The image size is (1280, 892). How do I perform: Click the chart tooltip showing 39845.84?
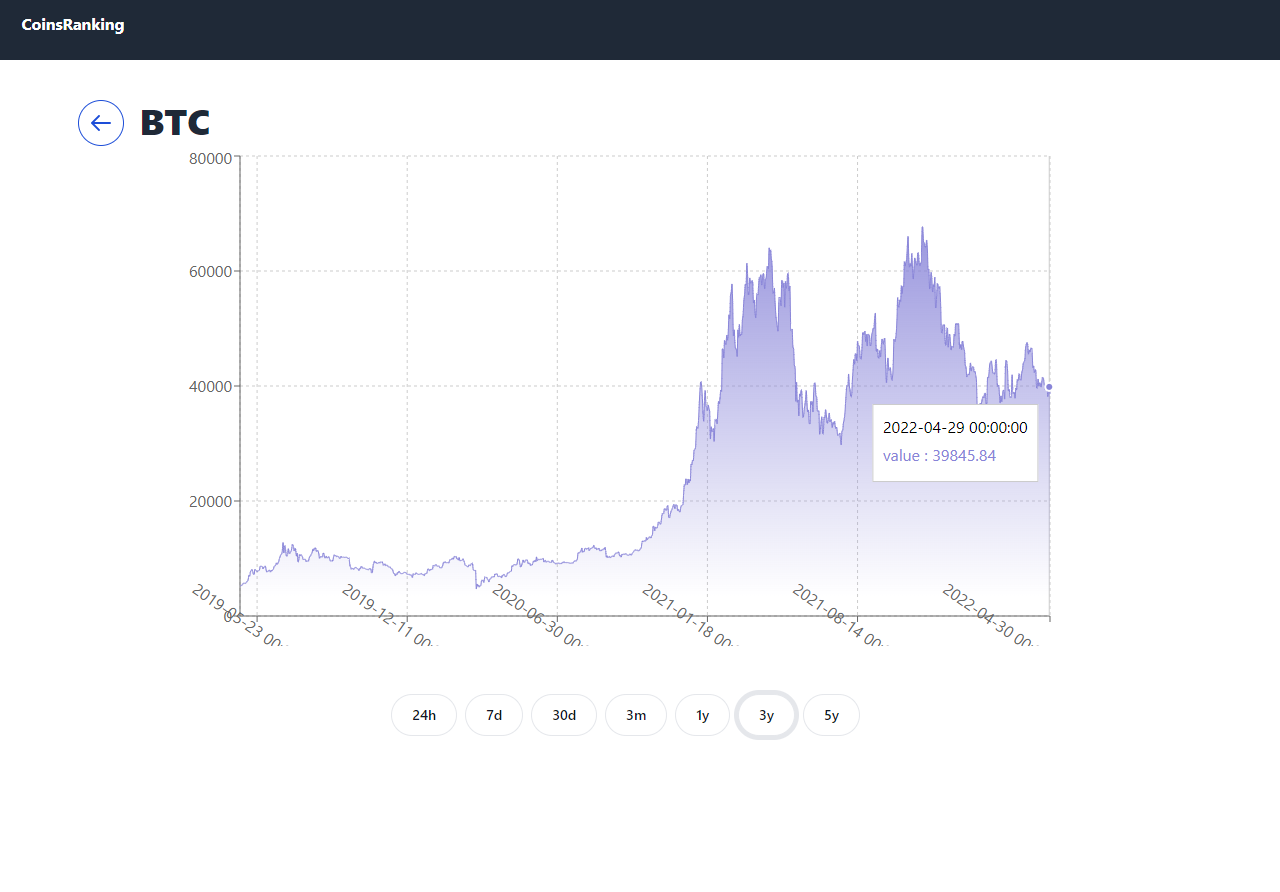tap(955, 442)
